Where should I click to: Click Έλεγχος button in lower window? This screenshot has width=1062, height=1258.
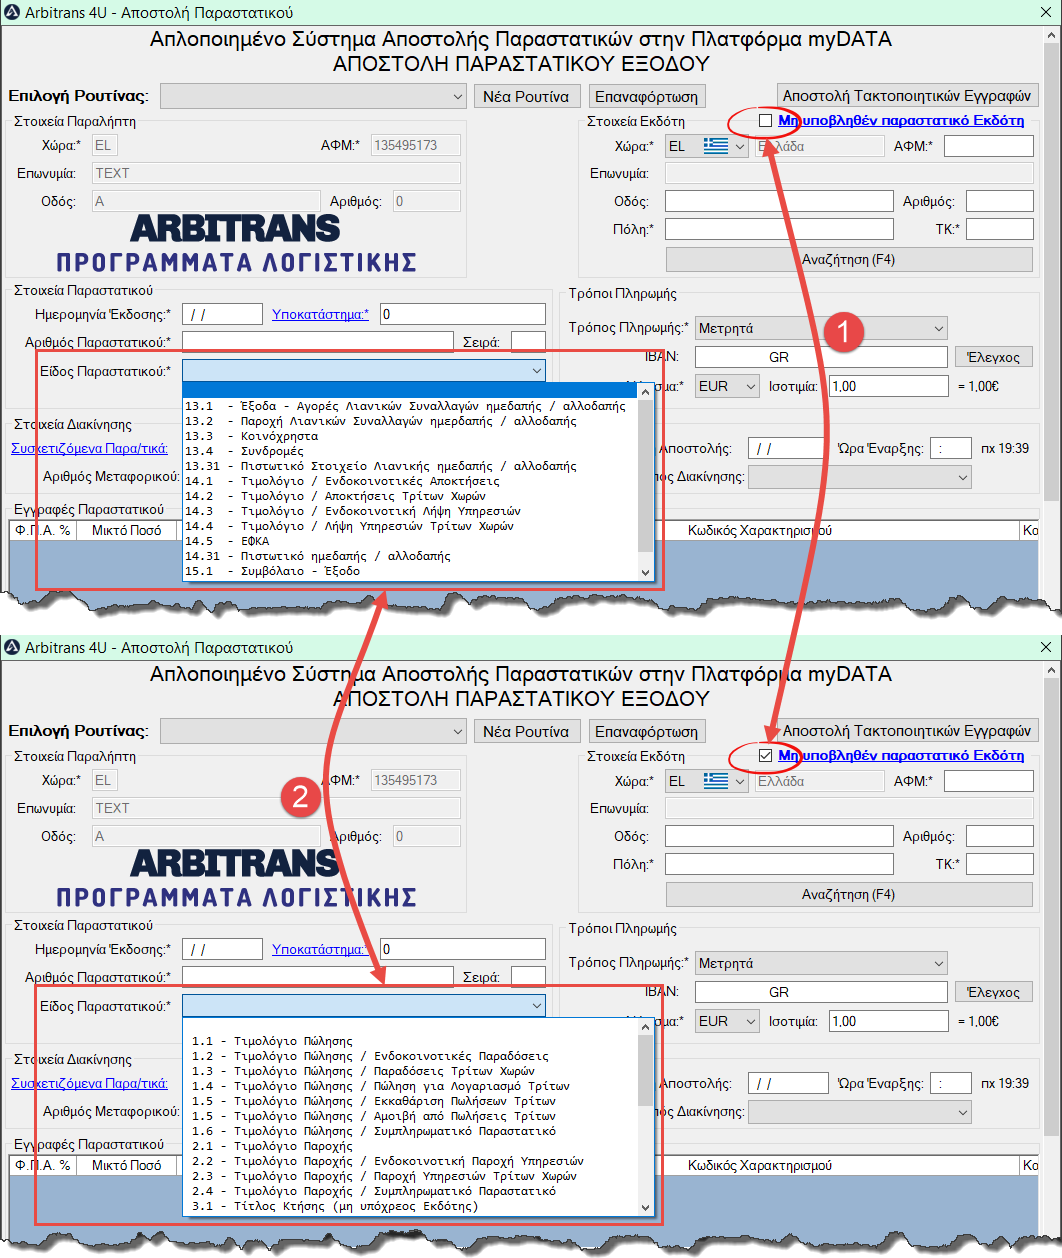(x=994, y=992)
